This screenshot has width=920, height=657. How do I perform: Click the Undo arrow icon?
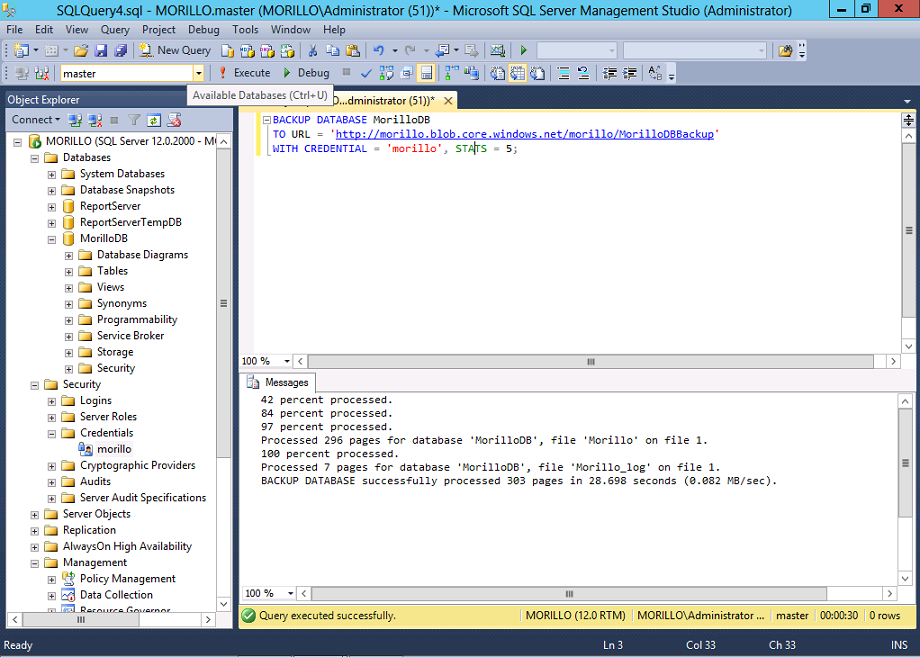(x=378, y=51)
